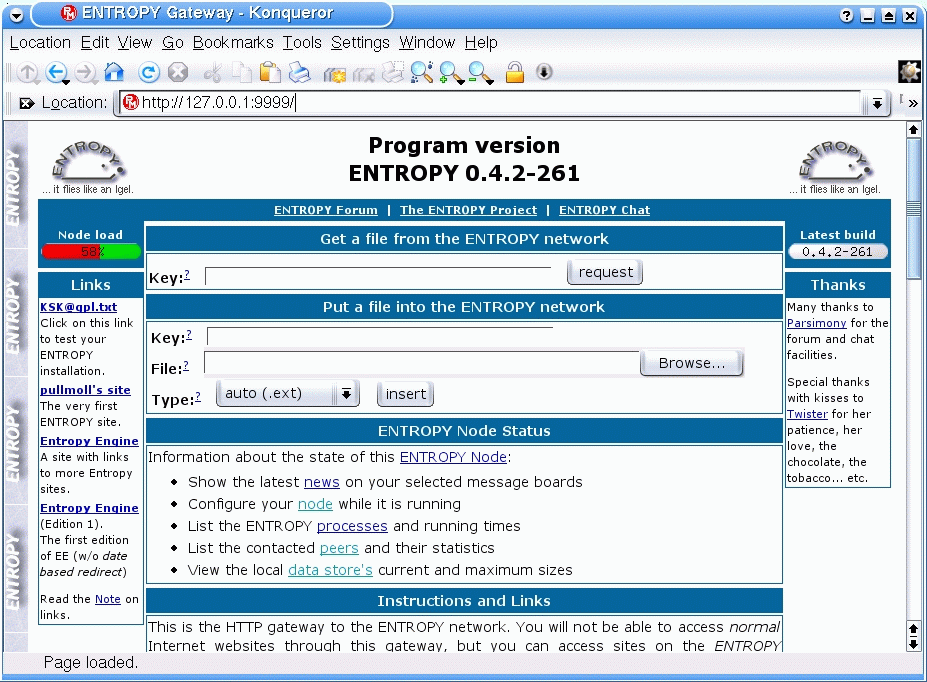This screenshot has height=682, width=927.
Task: Open the window menu icon in title bar
Action: point(16,15)
